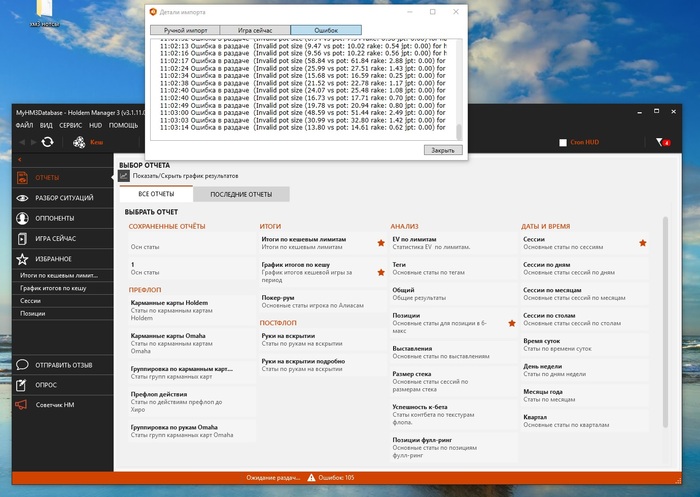The width and height of the screenshot is (700, 497).
Task: Open saved report named 1
Action: click(192, 268)
